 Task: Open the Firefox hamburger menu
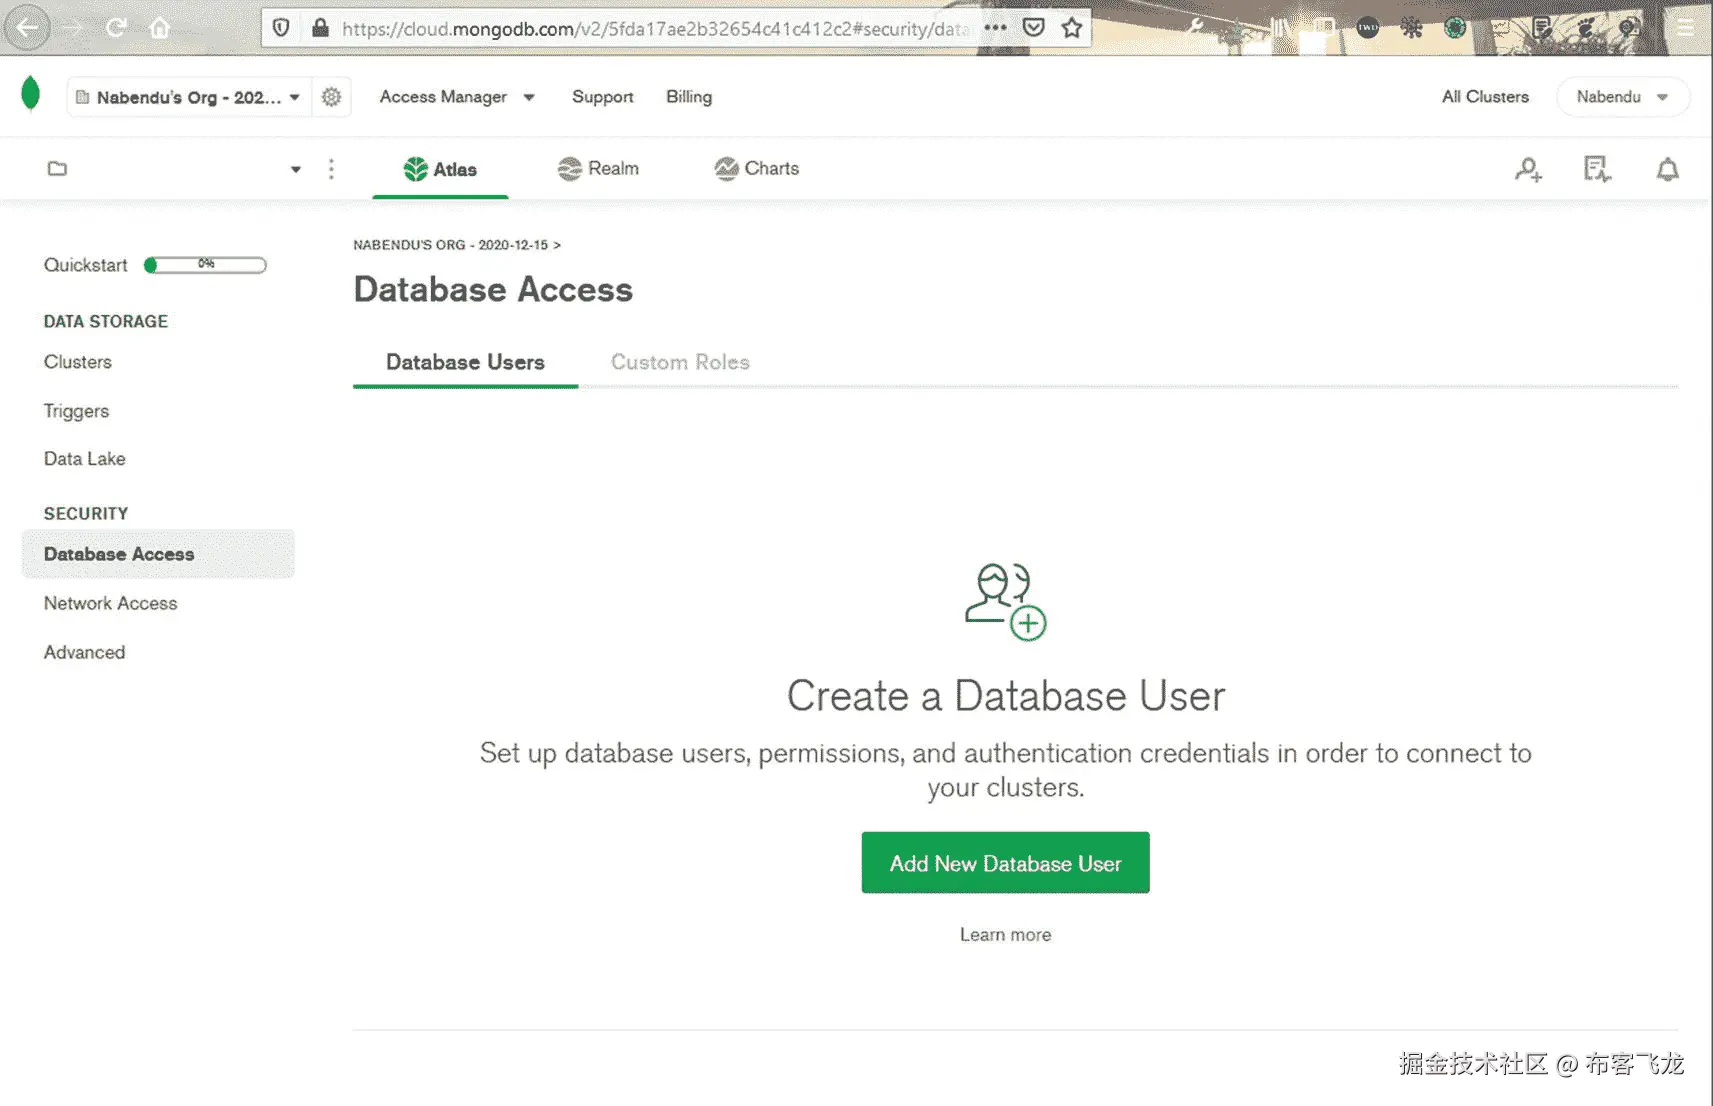pyautogui.click(x=1686, y=28)
